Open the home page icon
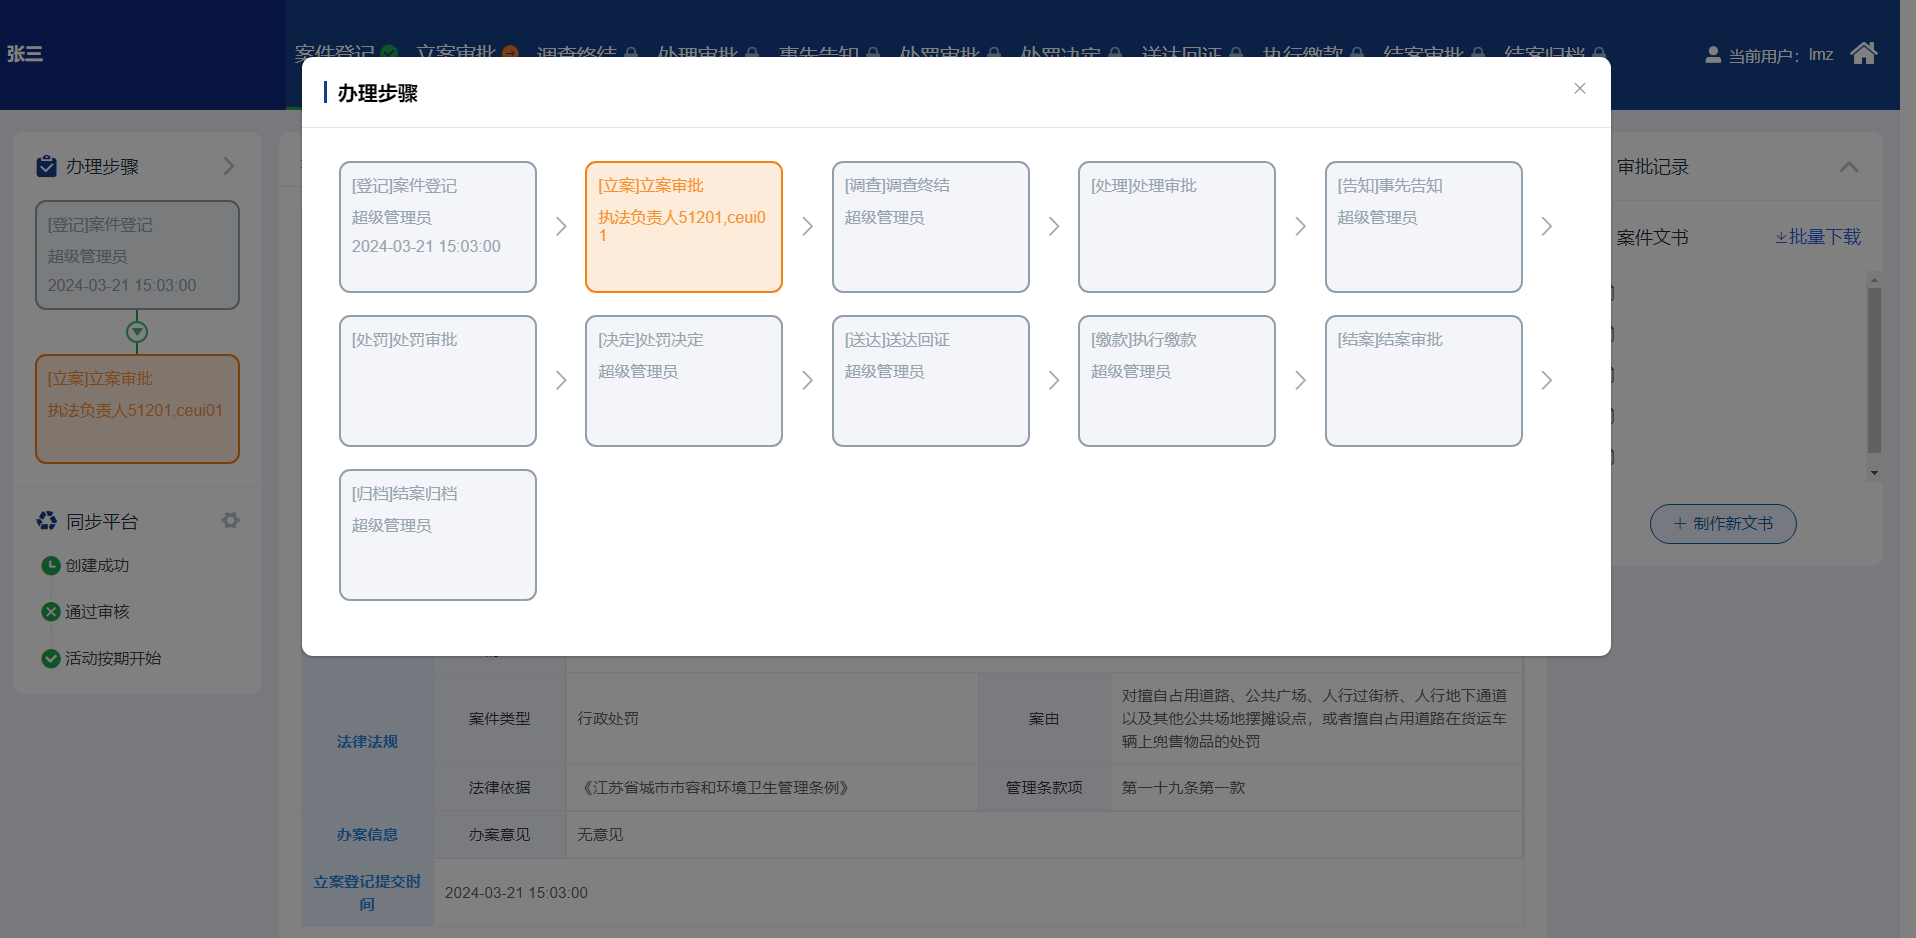The width and height of the screenshot is (1916, 938). (x=1863, y=53)
